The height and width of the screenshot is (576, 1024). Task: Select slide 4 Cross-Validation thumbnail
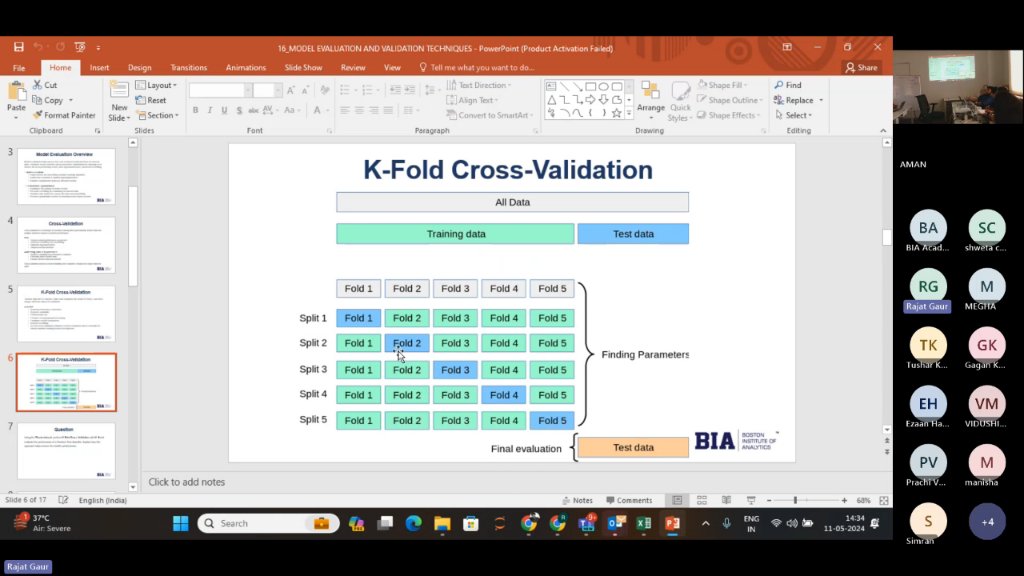[x=66, y=246]
